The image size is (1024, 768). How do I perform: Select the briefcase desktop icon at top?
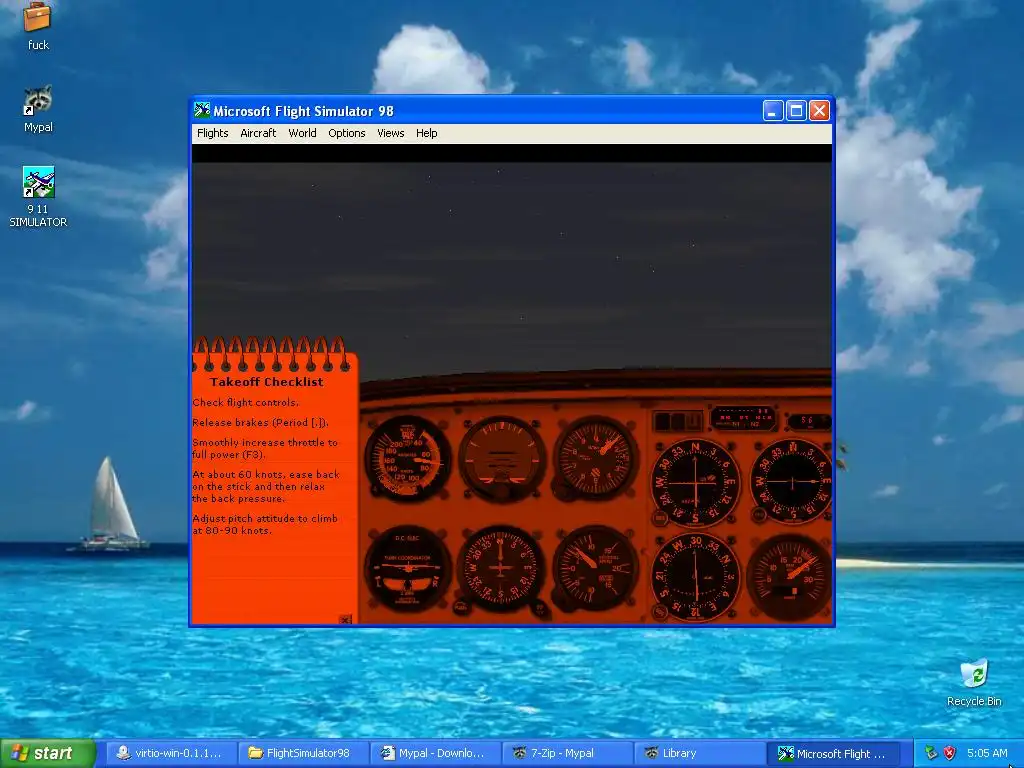point(38,26)
